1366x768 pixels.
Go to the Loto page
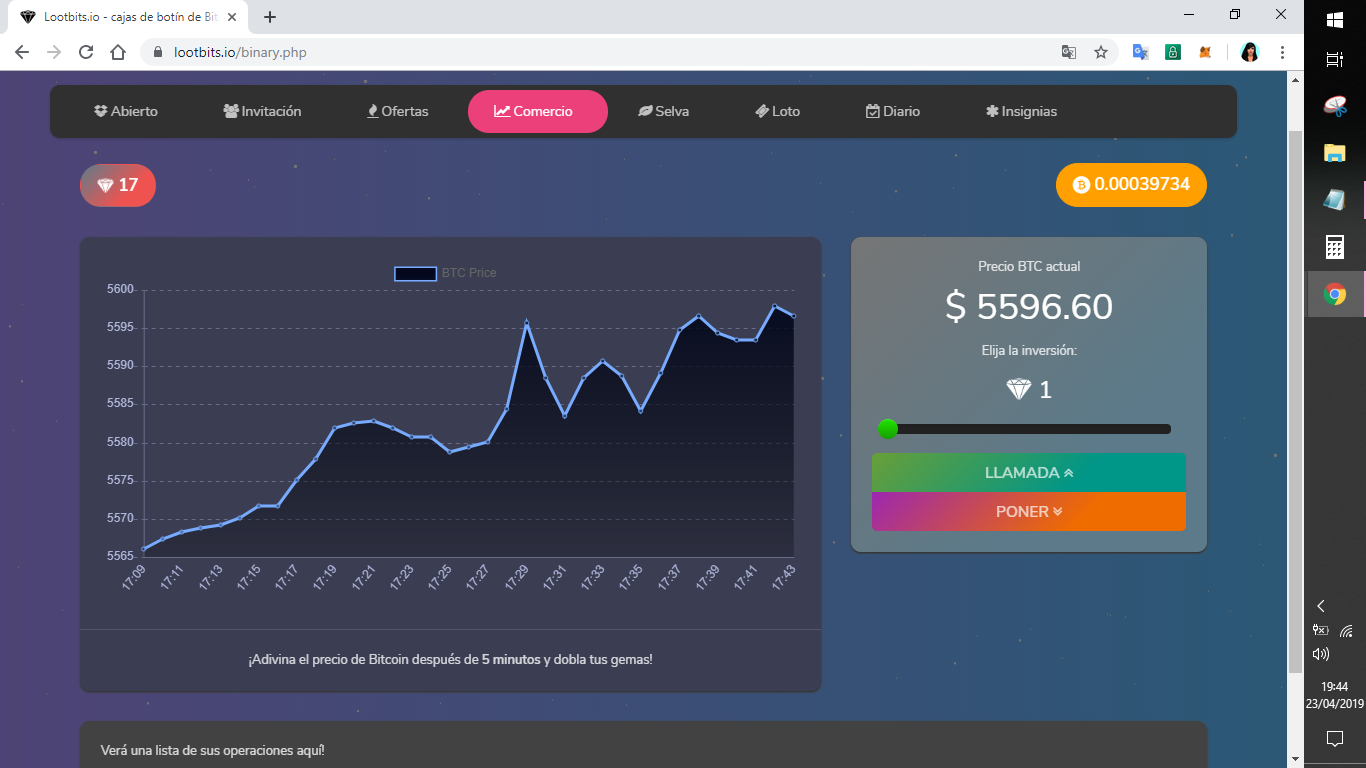778,111
